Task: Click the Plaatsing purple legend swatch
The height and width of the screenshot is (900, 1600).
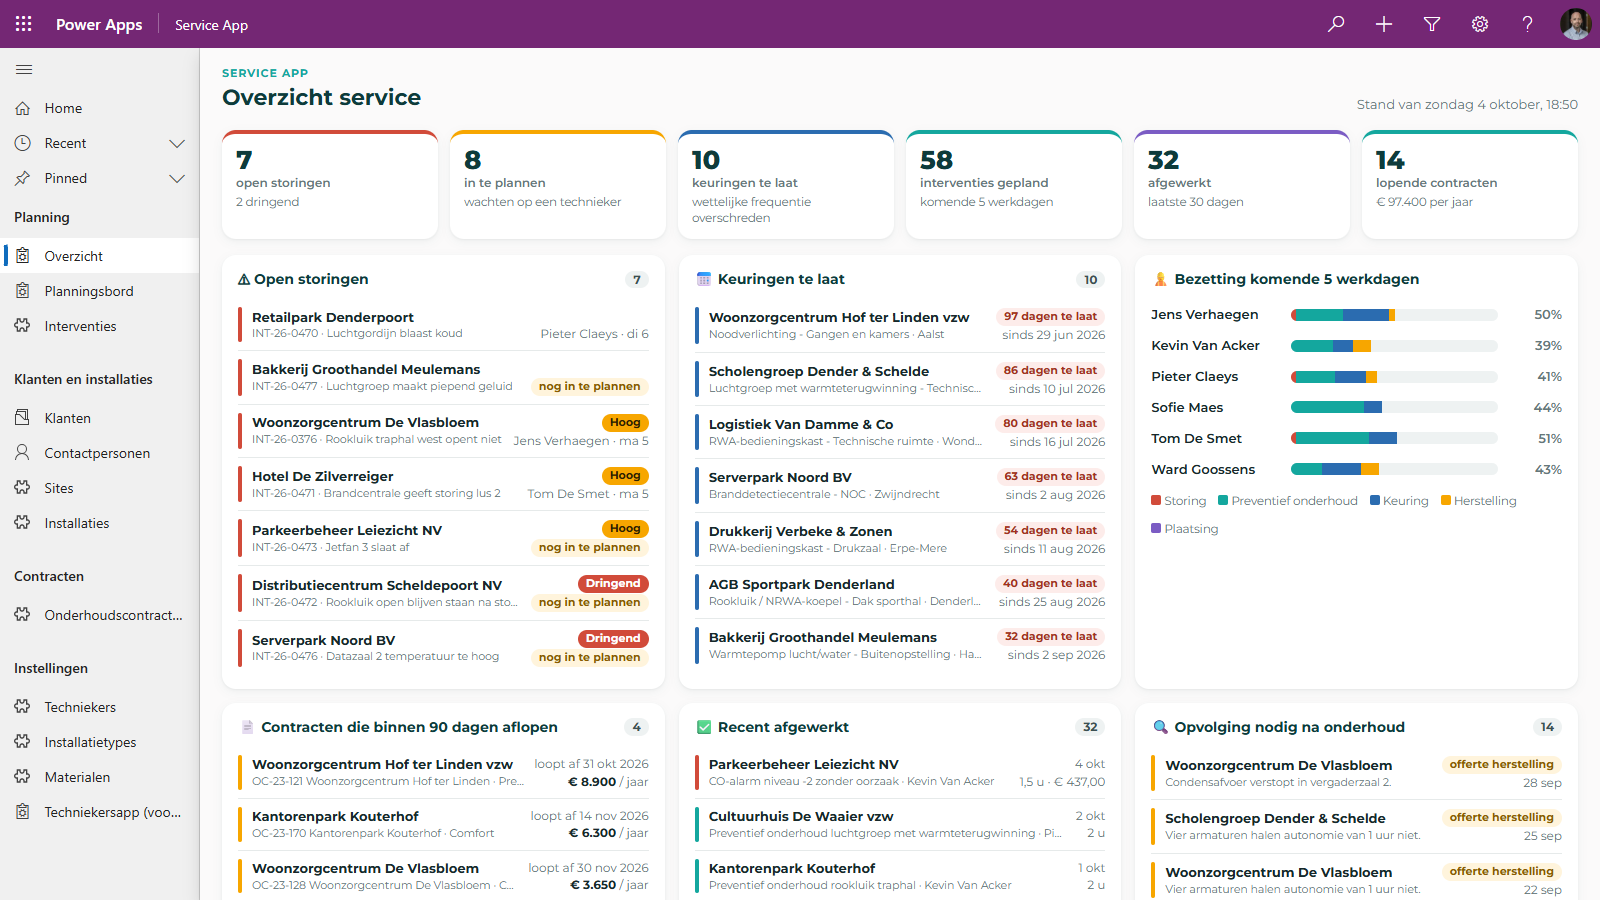Action: point(1156,529)
